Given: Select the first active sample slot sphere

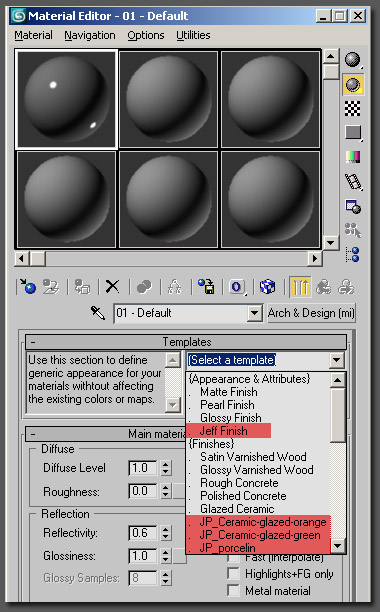Looking at the screenshot, I should coord(66,99).
